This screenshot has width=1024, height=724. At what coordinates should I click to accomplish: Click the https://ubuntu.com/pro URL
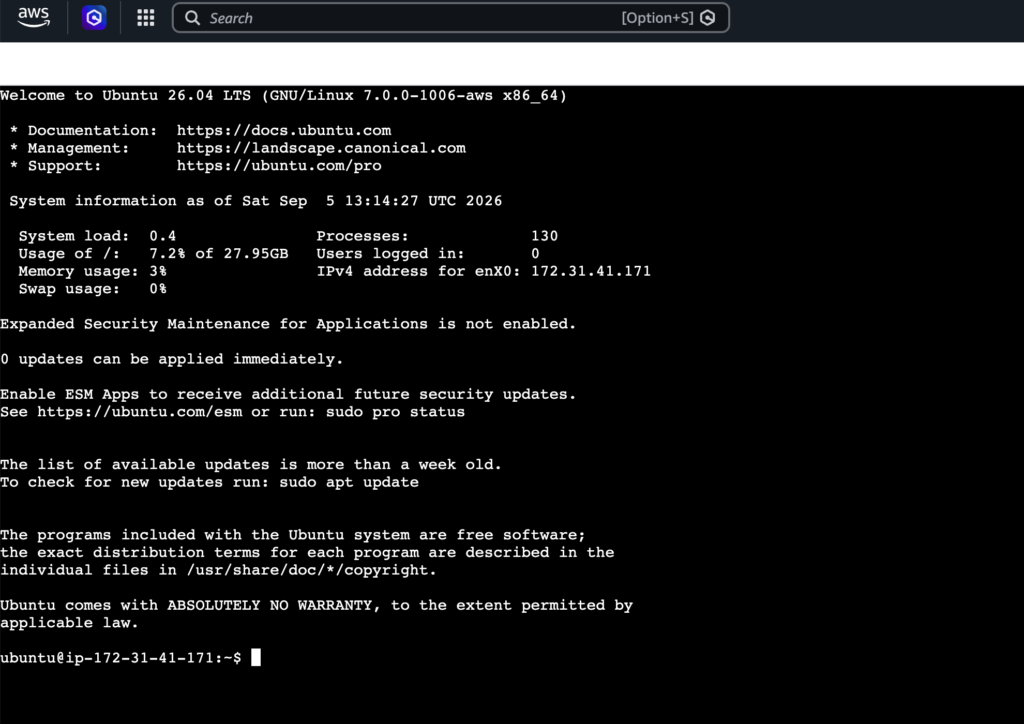[279, 166]
